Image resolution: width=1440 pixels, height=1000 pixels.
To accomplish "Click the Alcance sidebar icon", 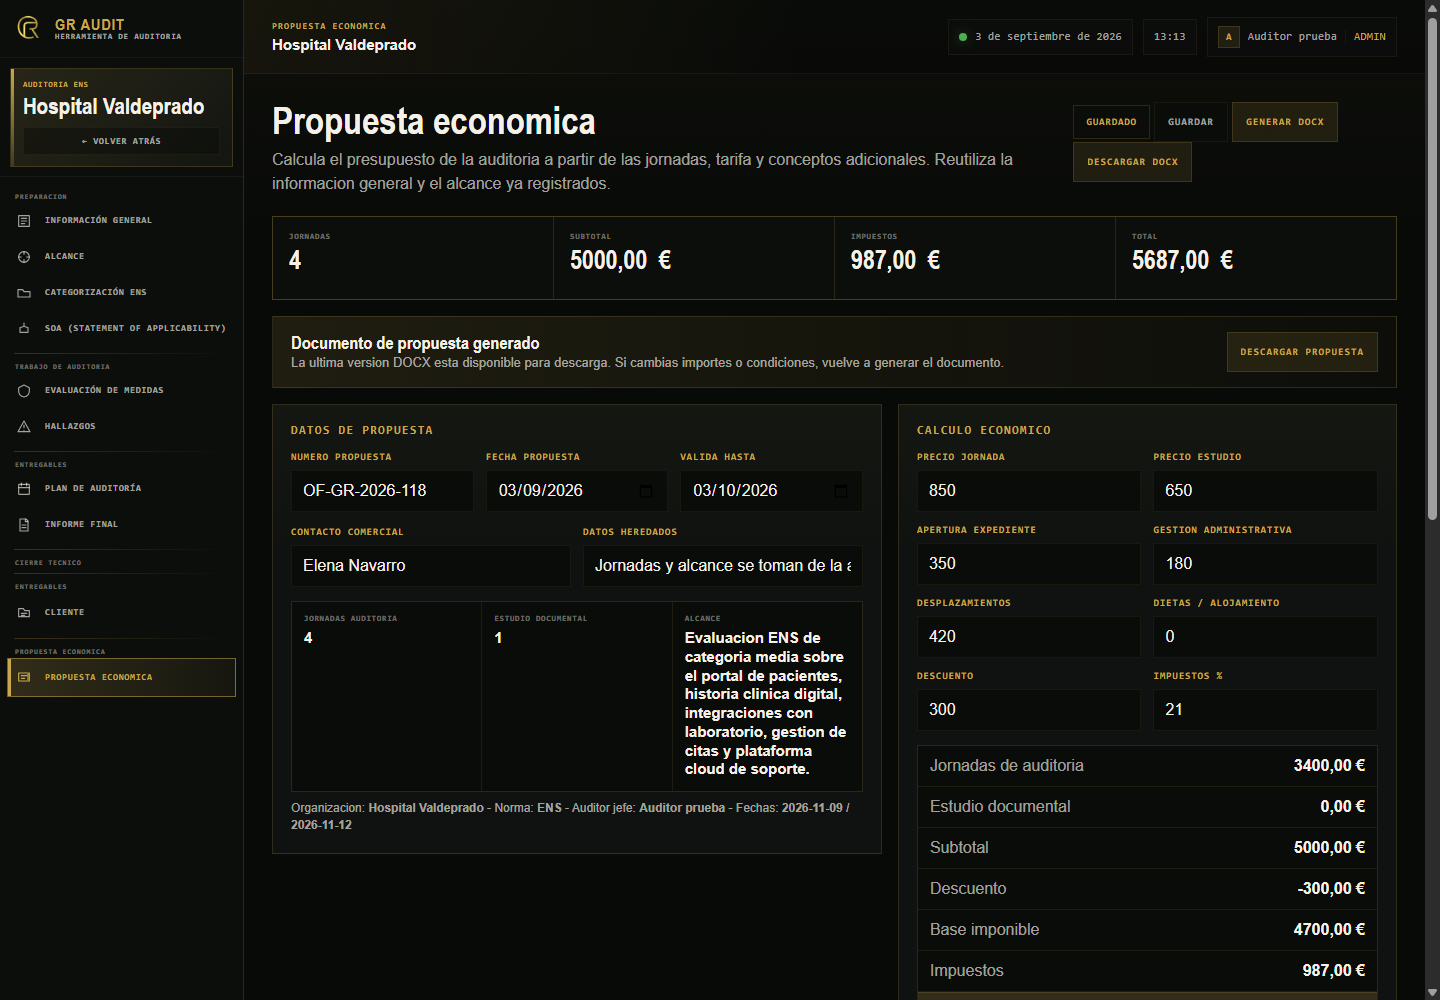I will tap(24, 256).
